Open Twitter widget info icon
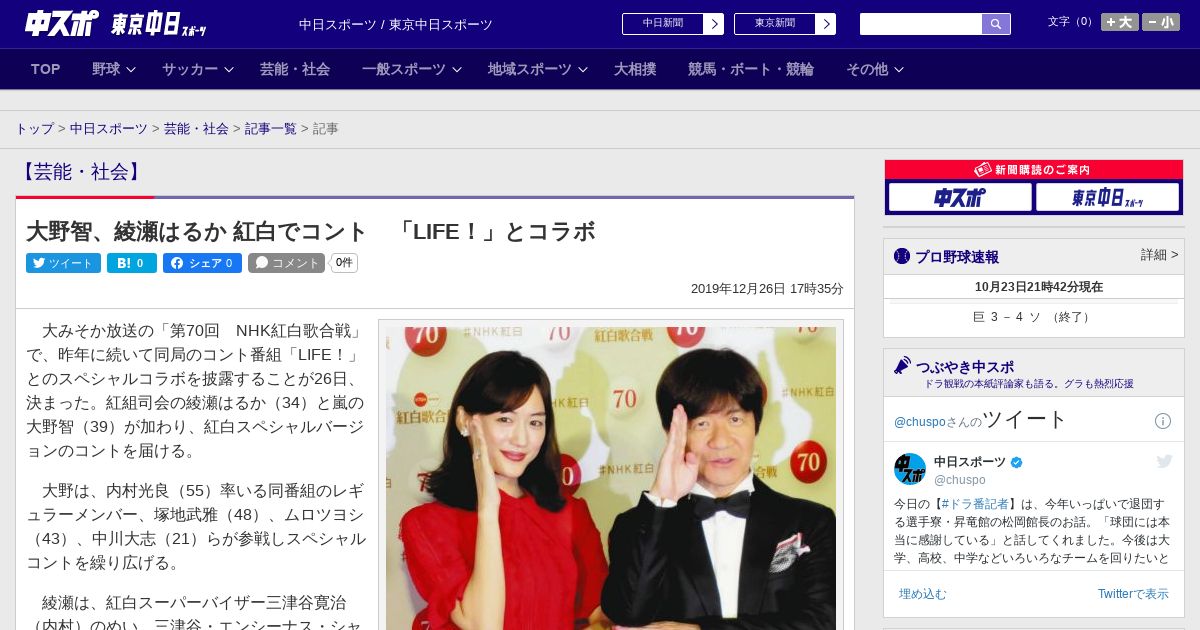This screenshot has width=1200, height=630. point(1163,421)
